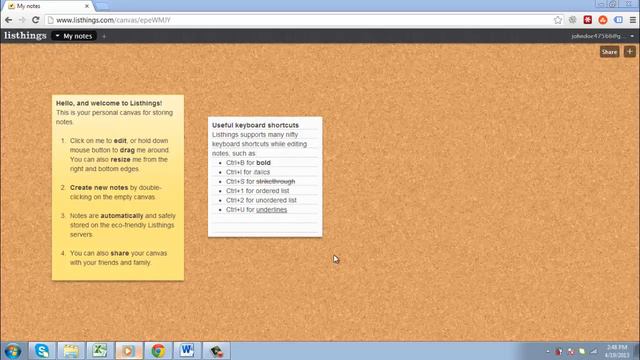This screenshot has height=360, width=640.
Task: Click the system tray clock
Action: pyautogui.click(x=616, y=351)
